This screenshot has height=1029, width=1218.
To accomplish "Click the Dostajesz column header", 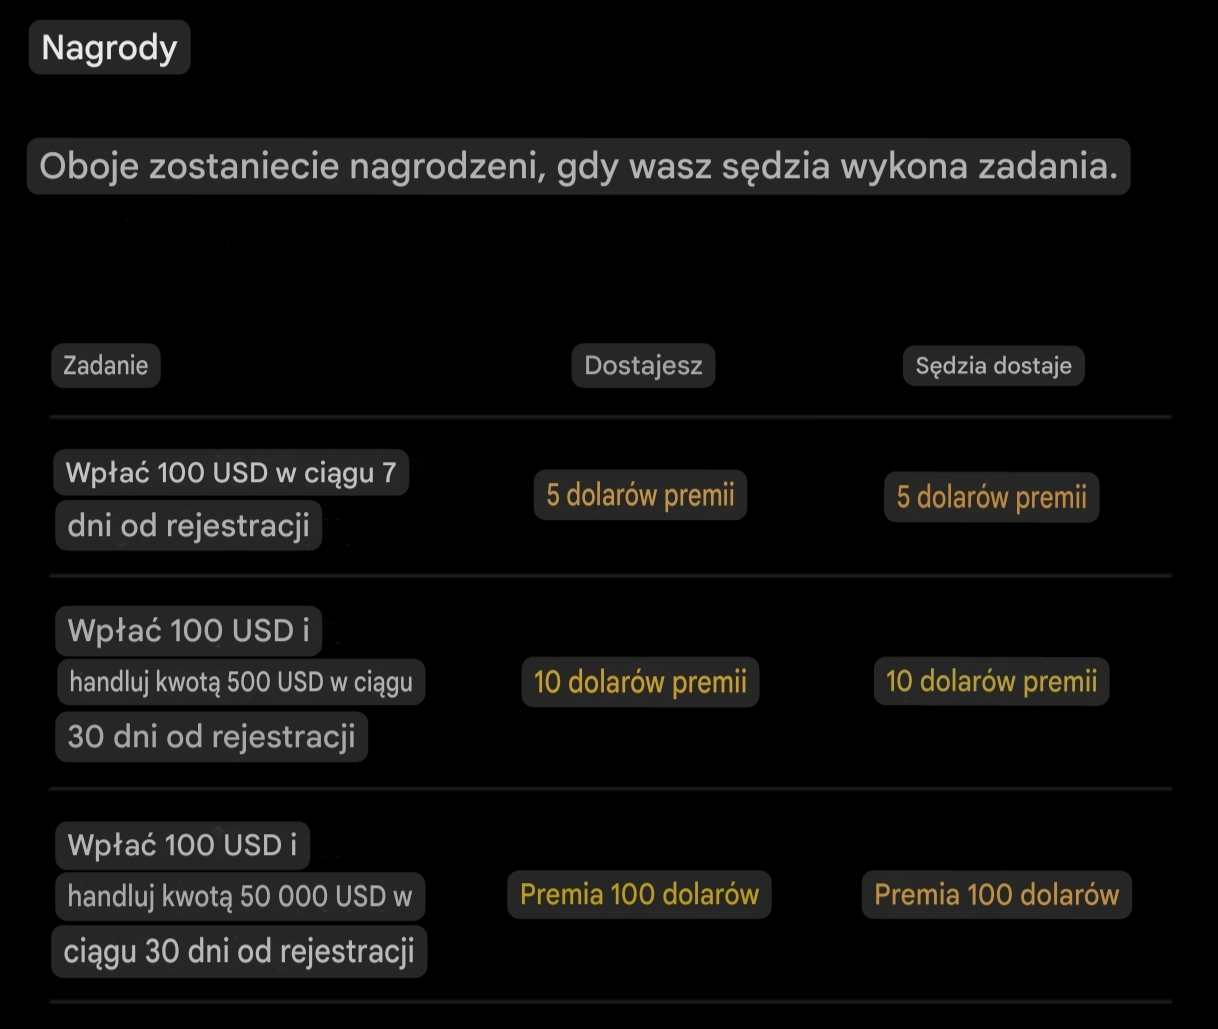I will (x=643, y=365).
